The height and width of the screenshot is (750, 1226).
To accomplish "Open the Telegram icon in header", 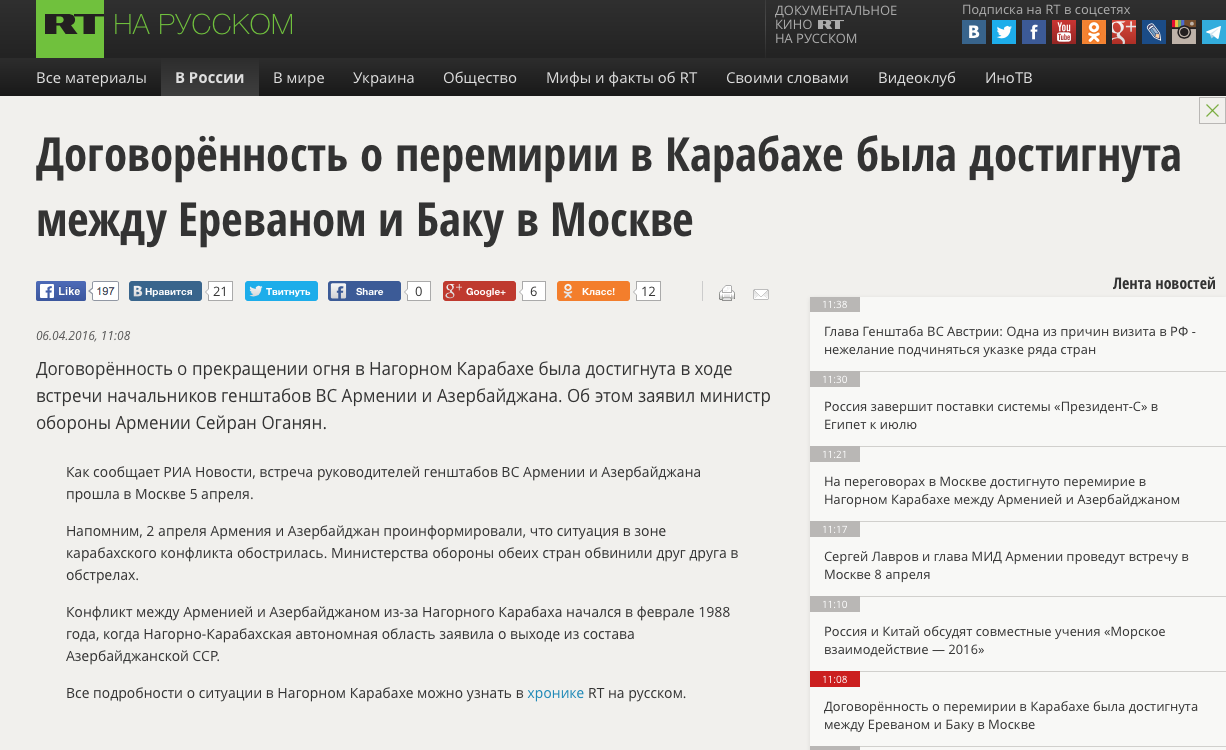I will point(1213,32).
